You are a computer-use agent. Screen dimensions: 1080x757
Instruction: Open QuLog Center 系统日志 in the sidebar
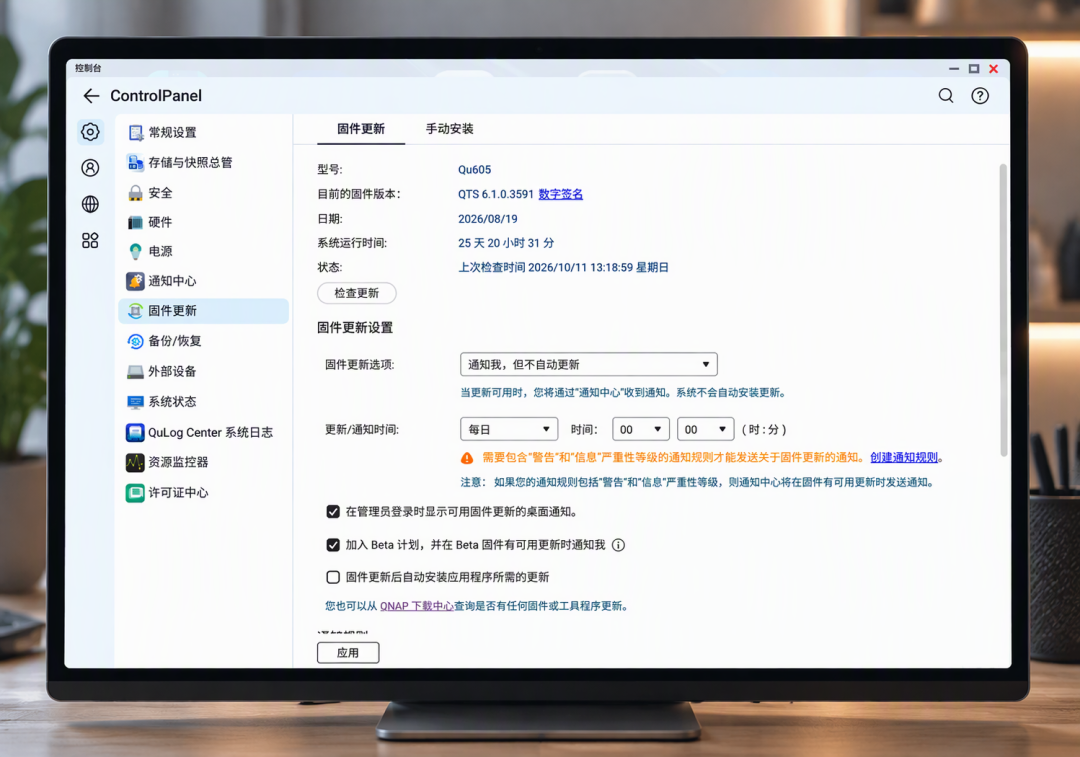point(211,433)
